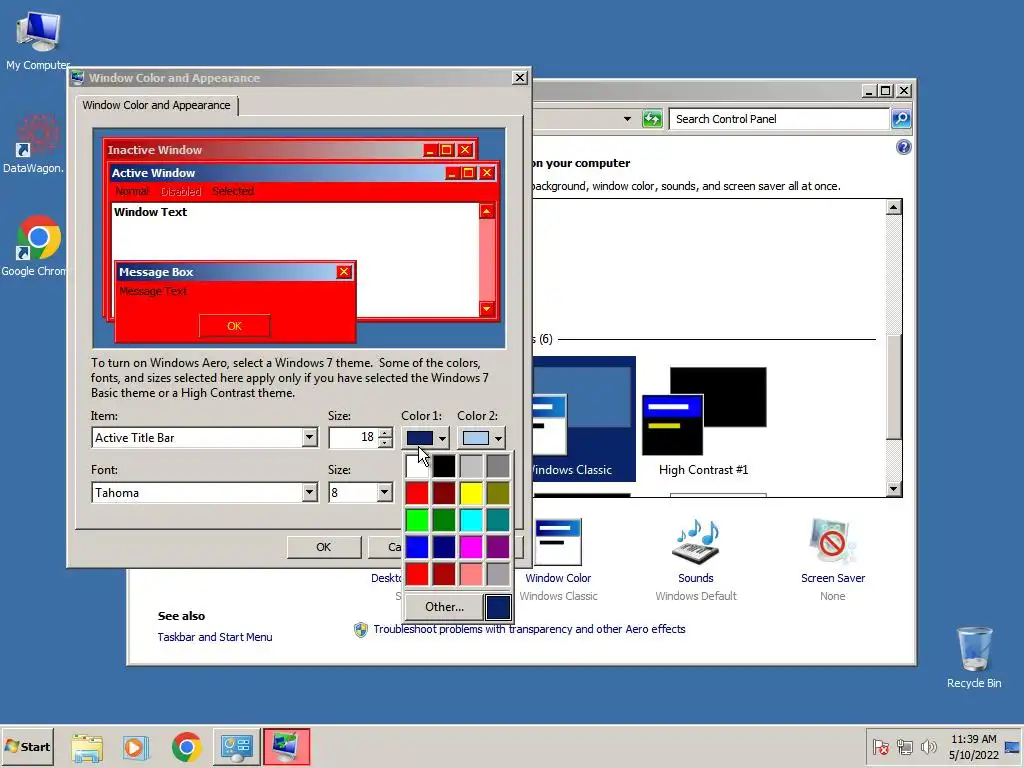This screenshot has height=768, width=1024.
Task: Open the Start menu button
Action: [27, 746]
